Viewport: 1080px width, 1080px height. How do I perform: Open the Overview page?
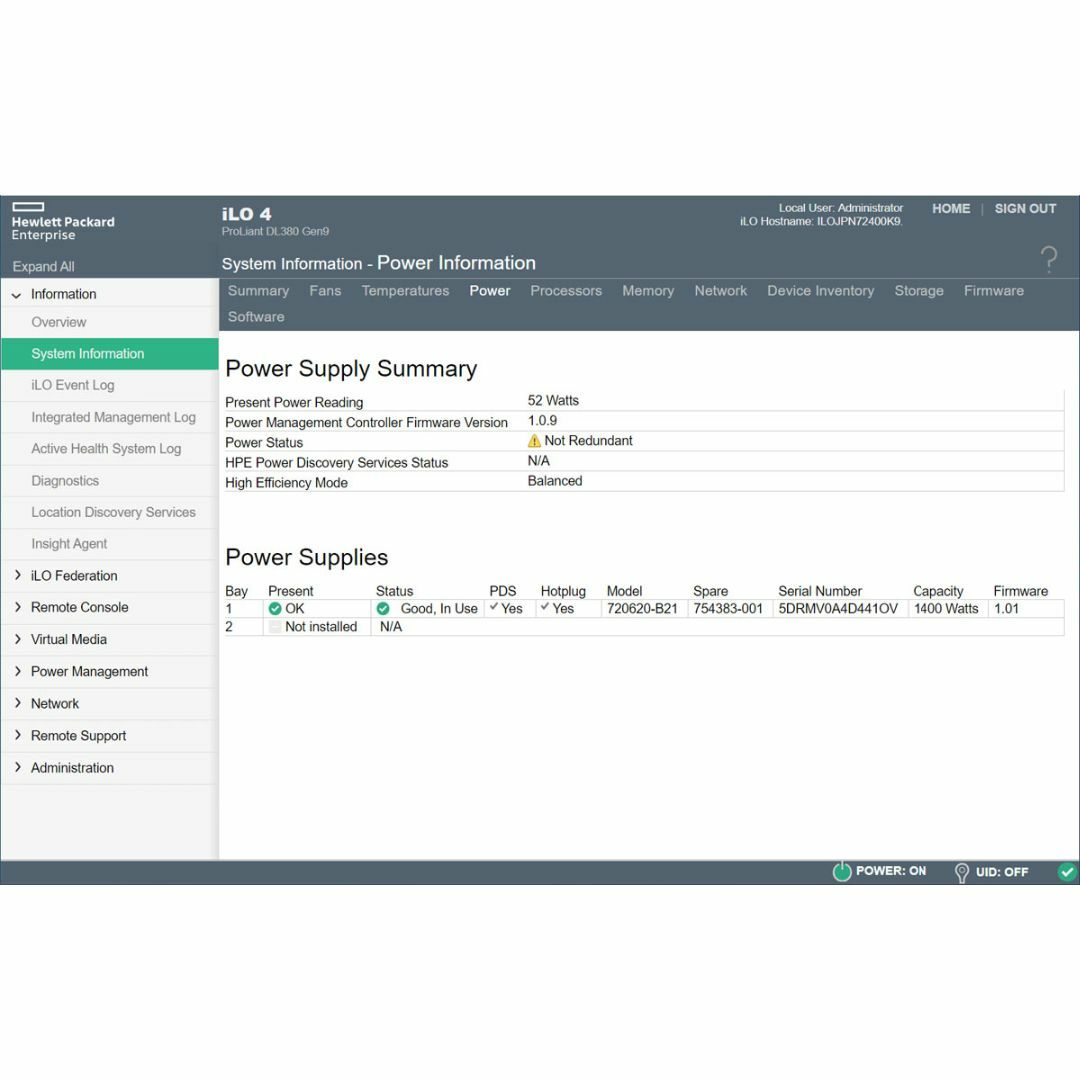[59, 322]
